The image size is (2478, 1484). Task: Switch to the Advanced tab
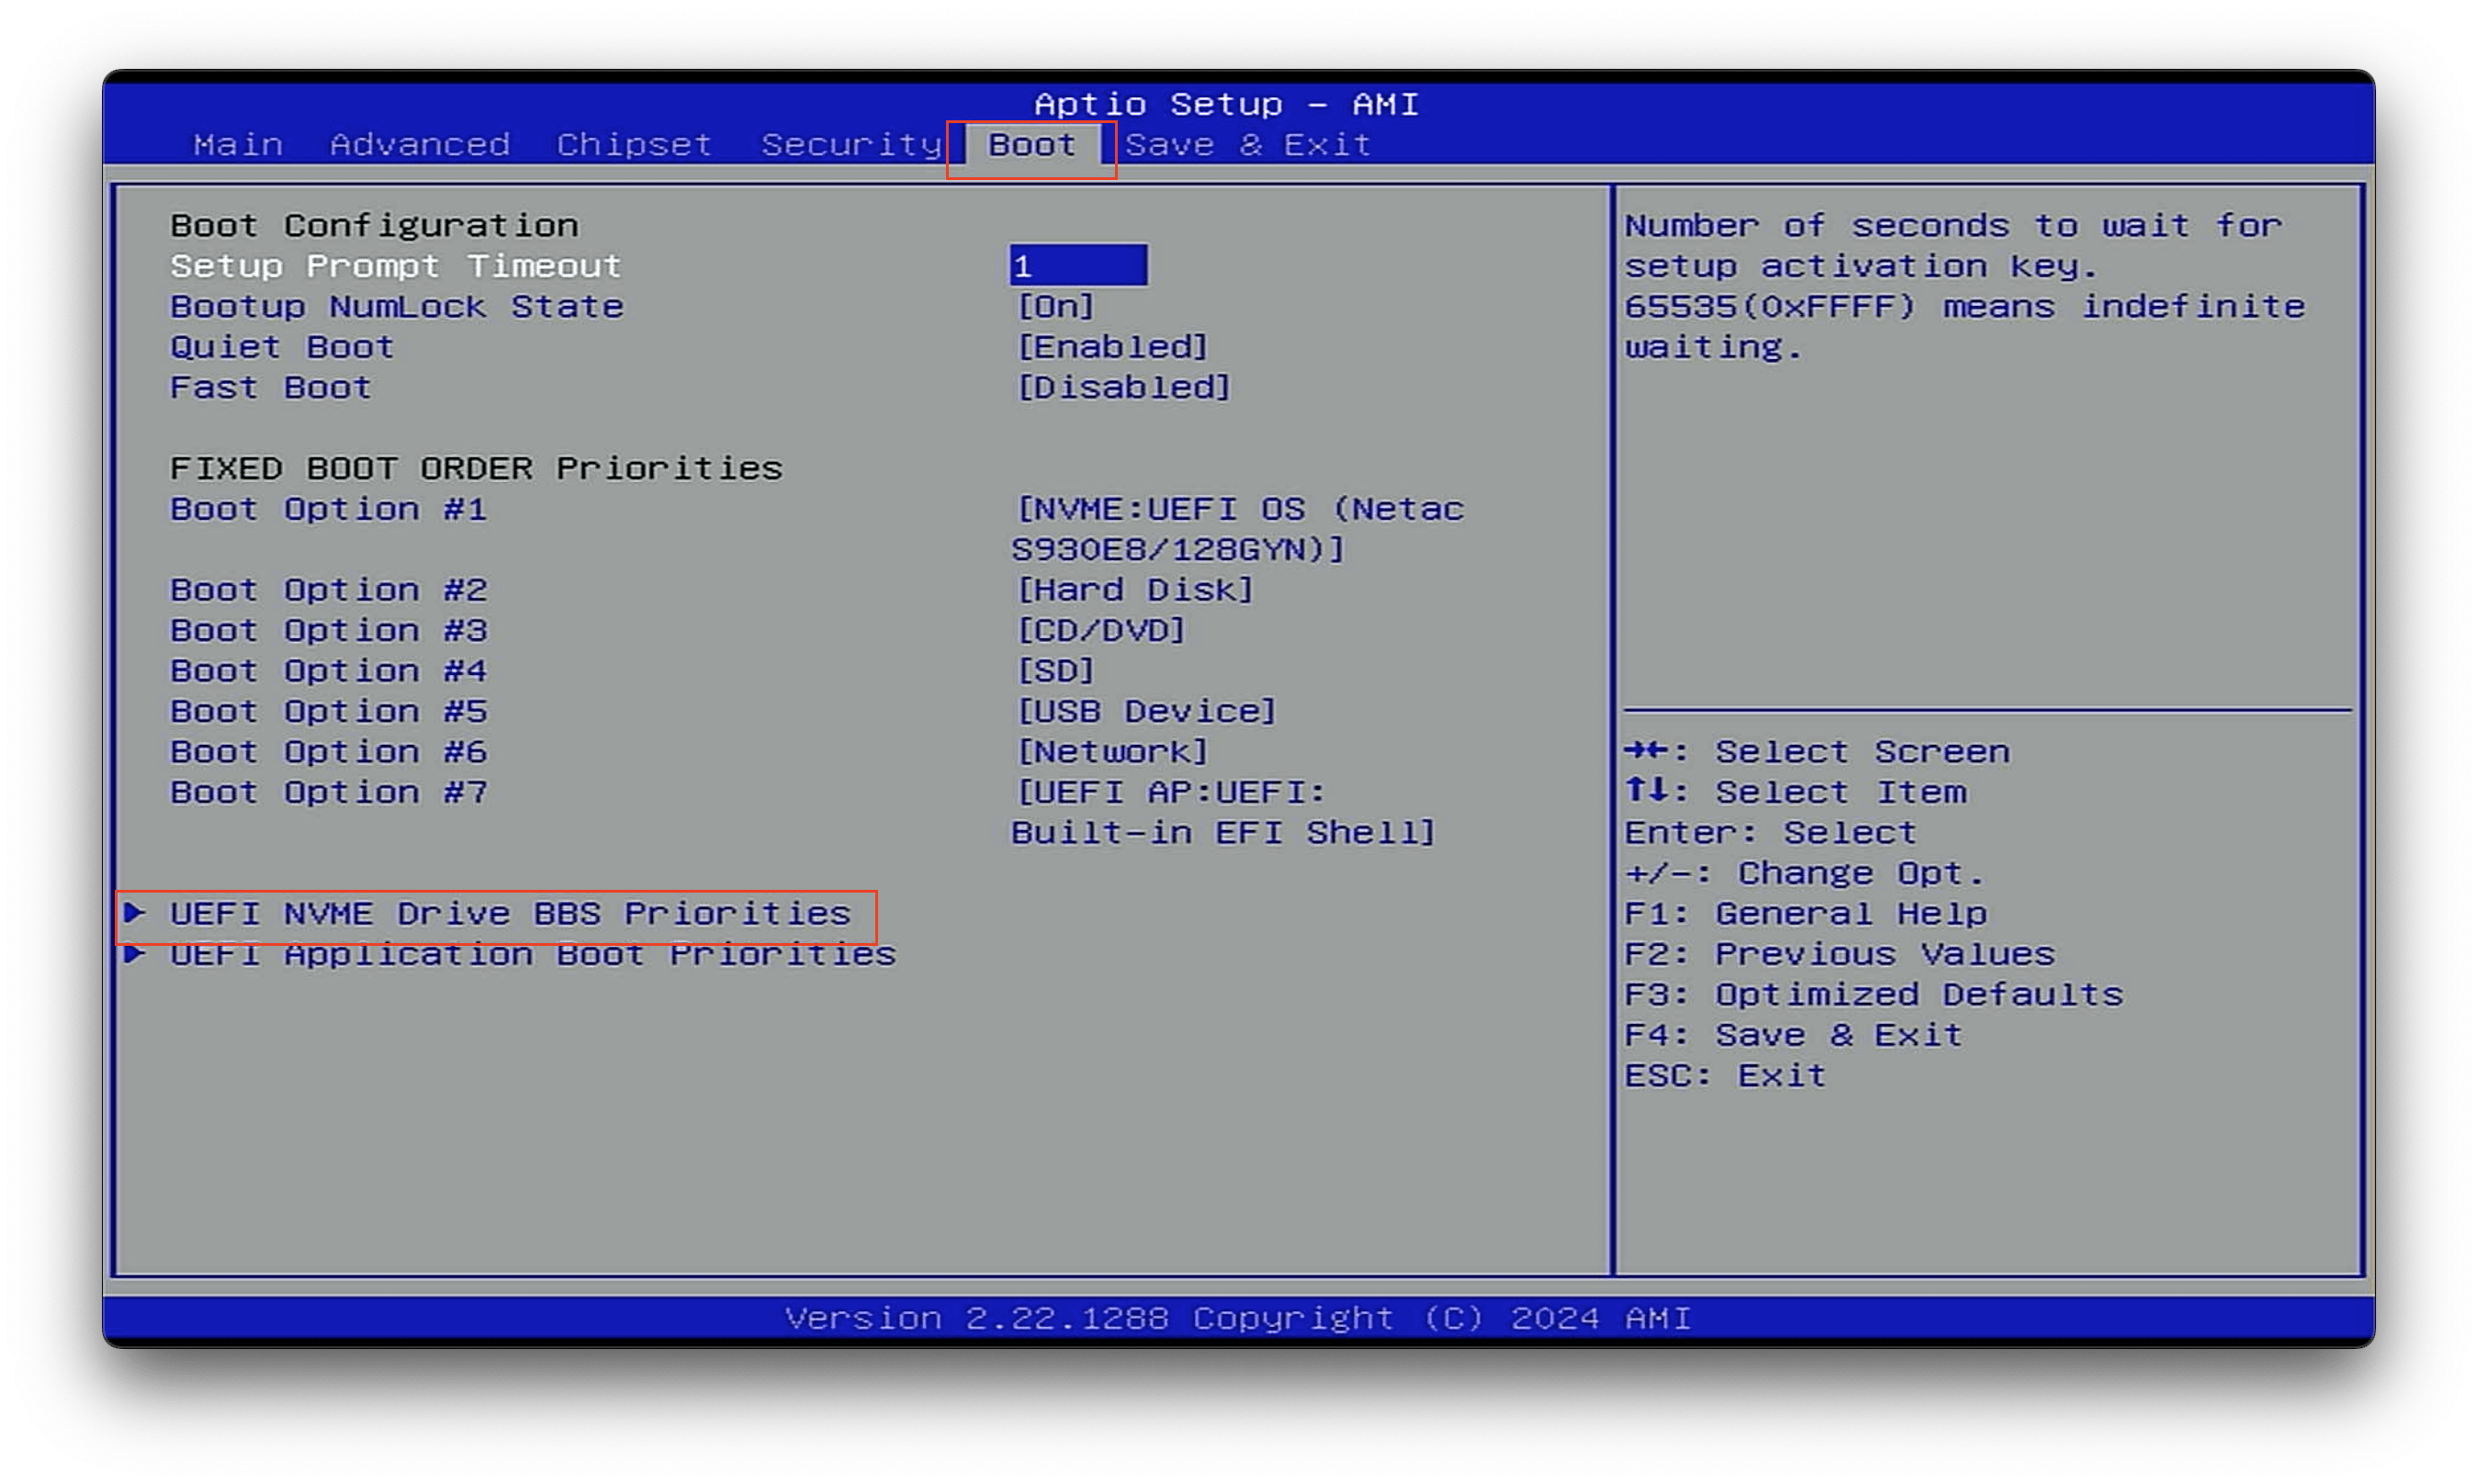(x=420, y=145)
